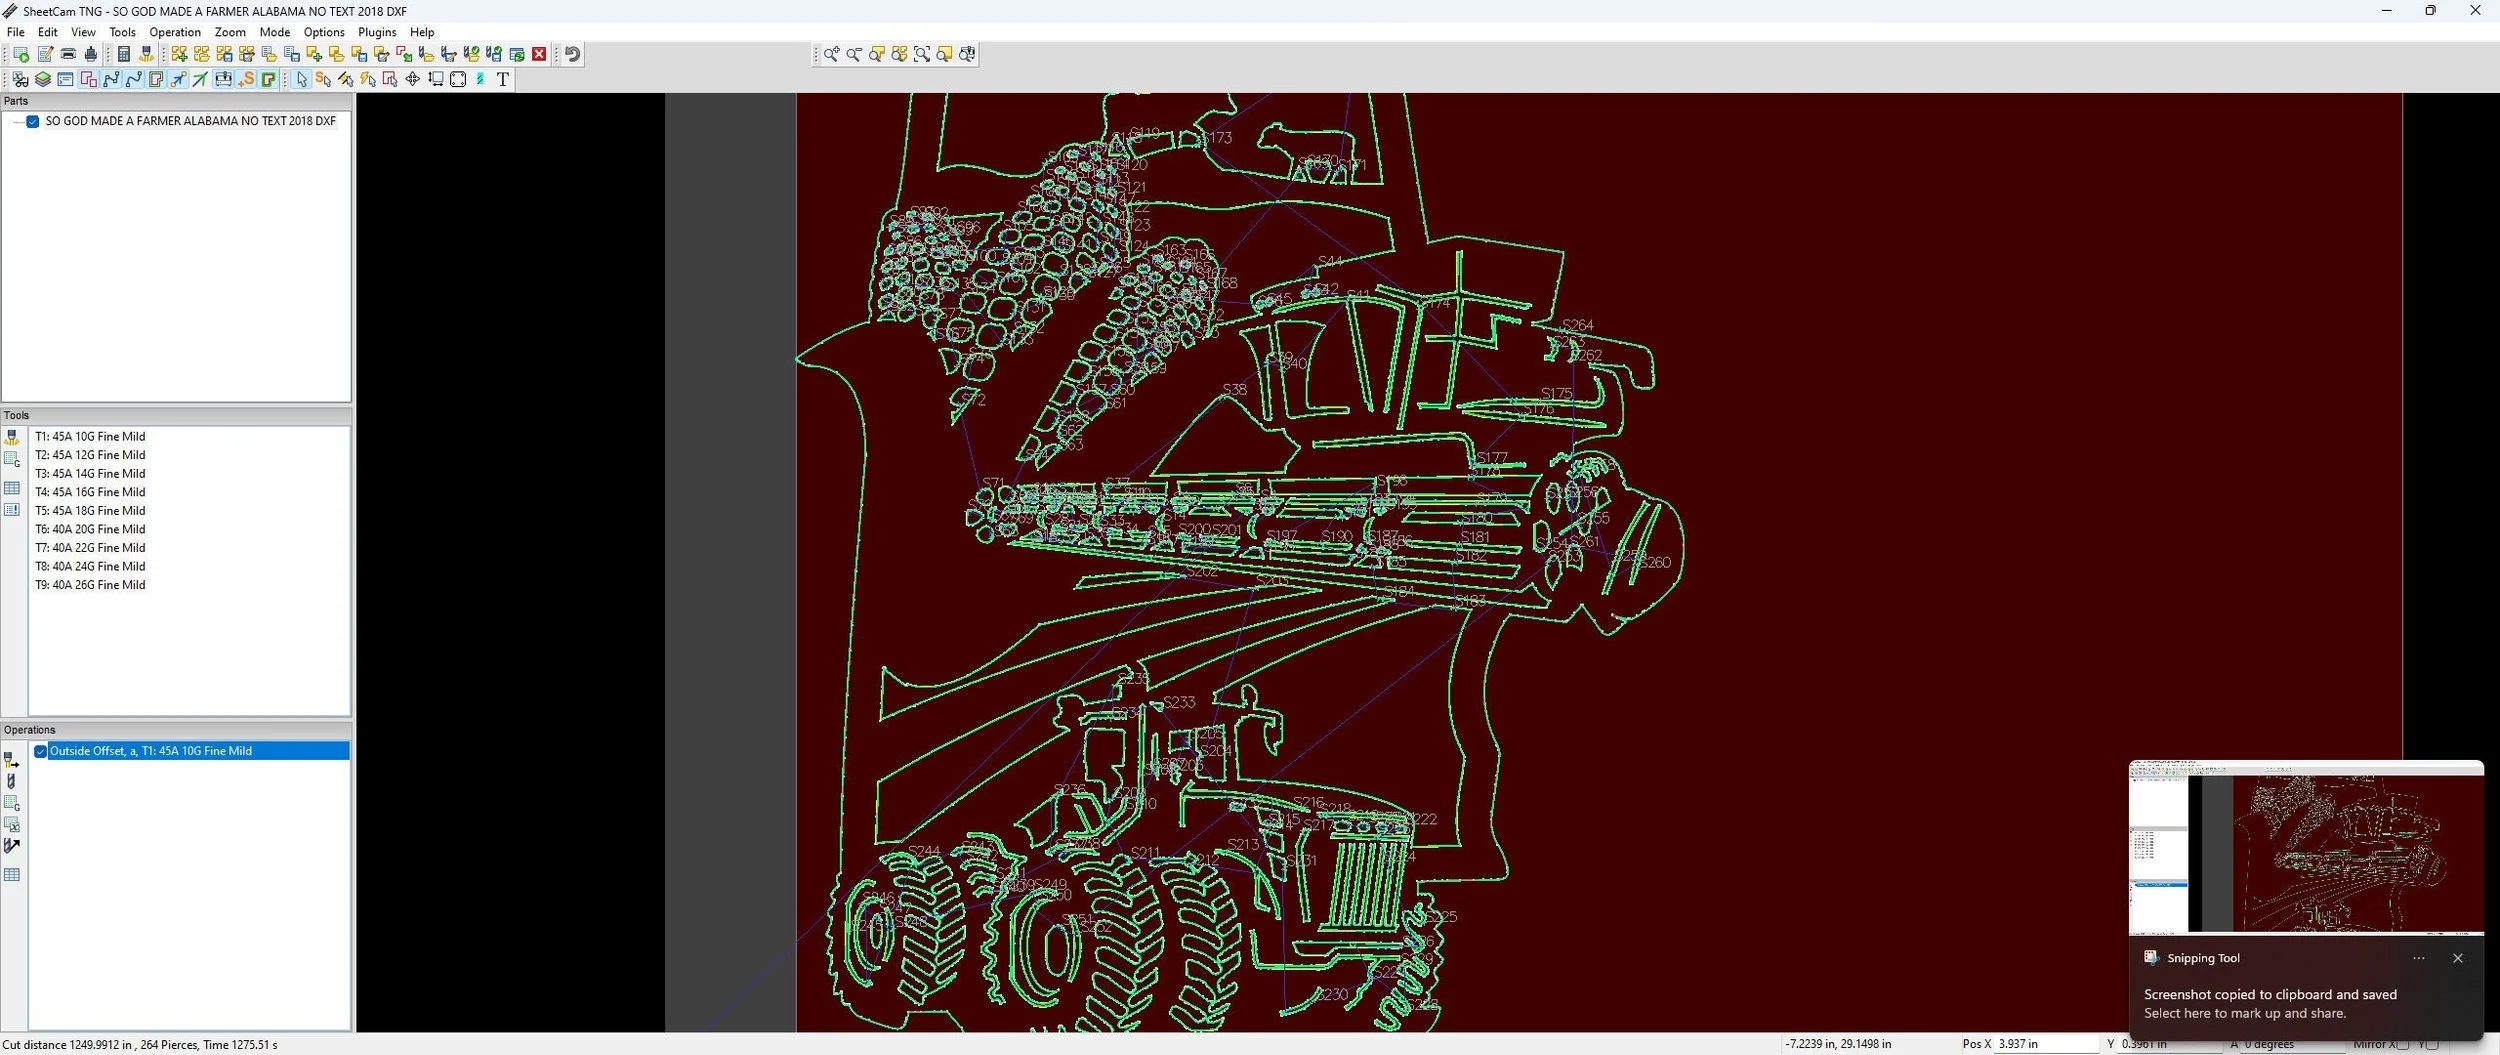Screen dimensions: 2500x1055
Task: Click the red X delete icon
Action: [x=539, y=54]
